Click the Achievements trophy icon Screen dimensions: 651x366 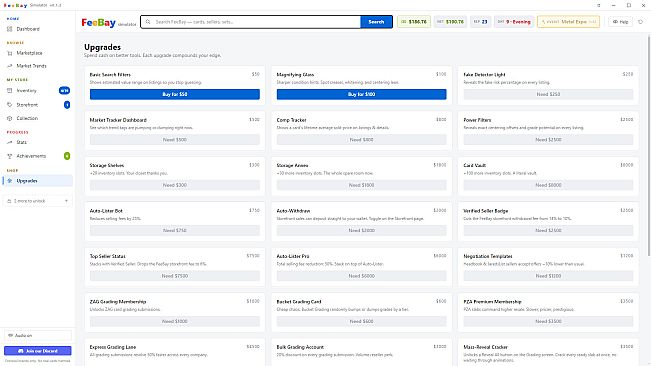point(10,156)
